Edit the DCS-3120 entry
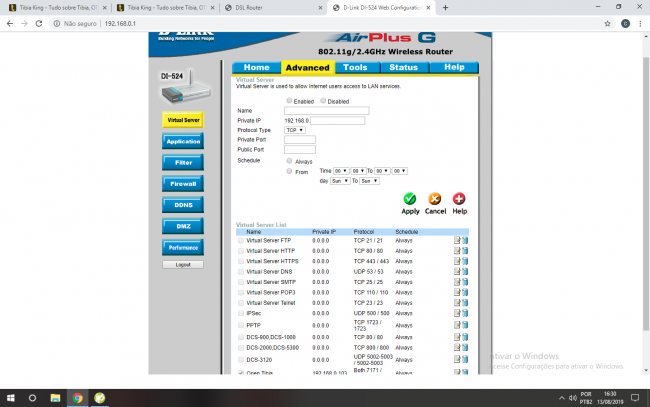650x407 pixels. coord(457,359)
